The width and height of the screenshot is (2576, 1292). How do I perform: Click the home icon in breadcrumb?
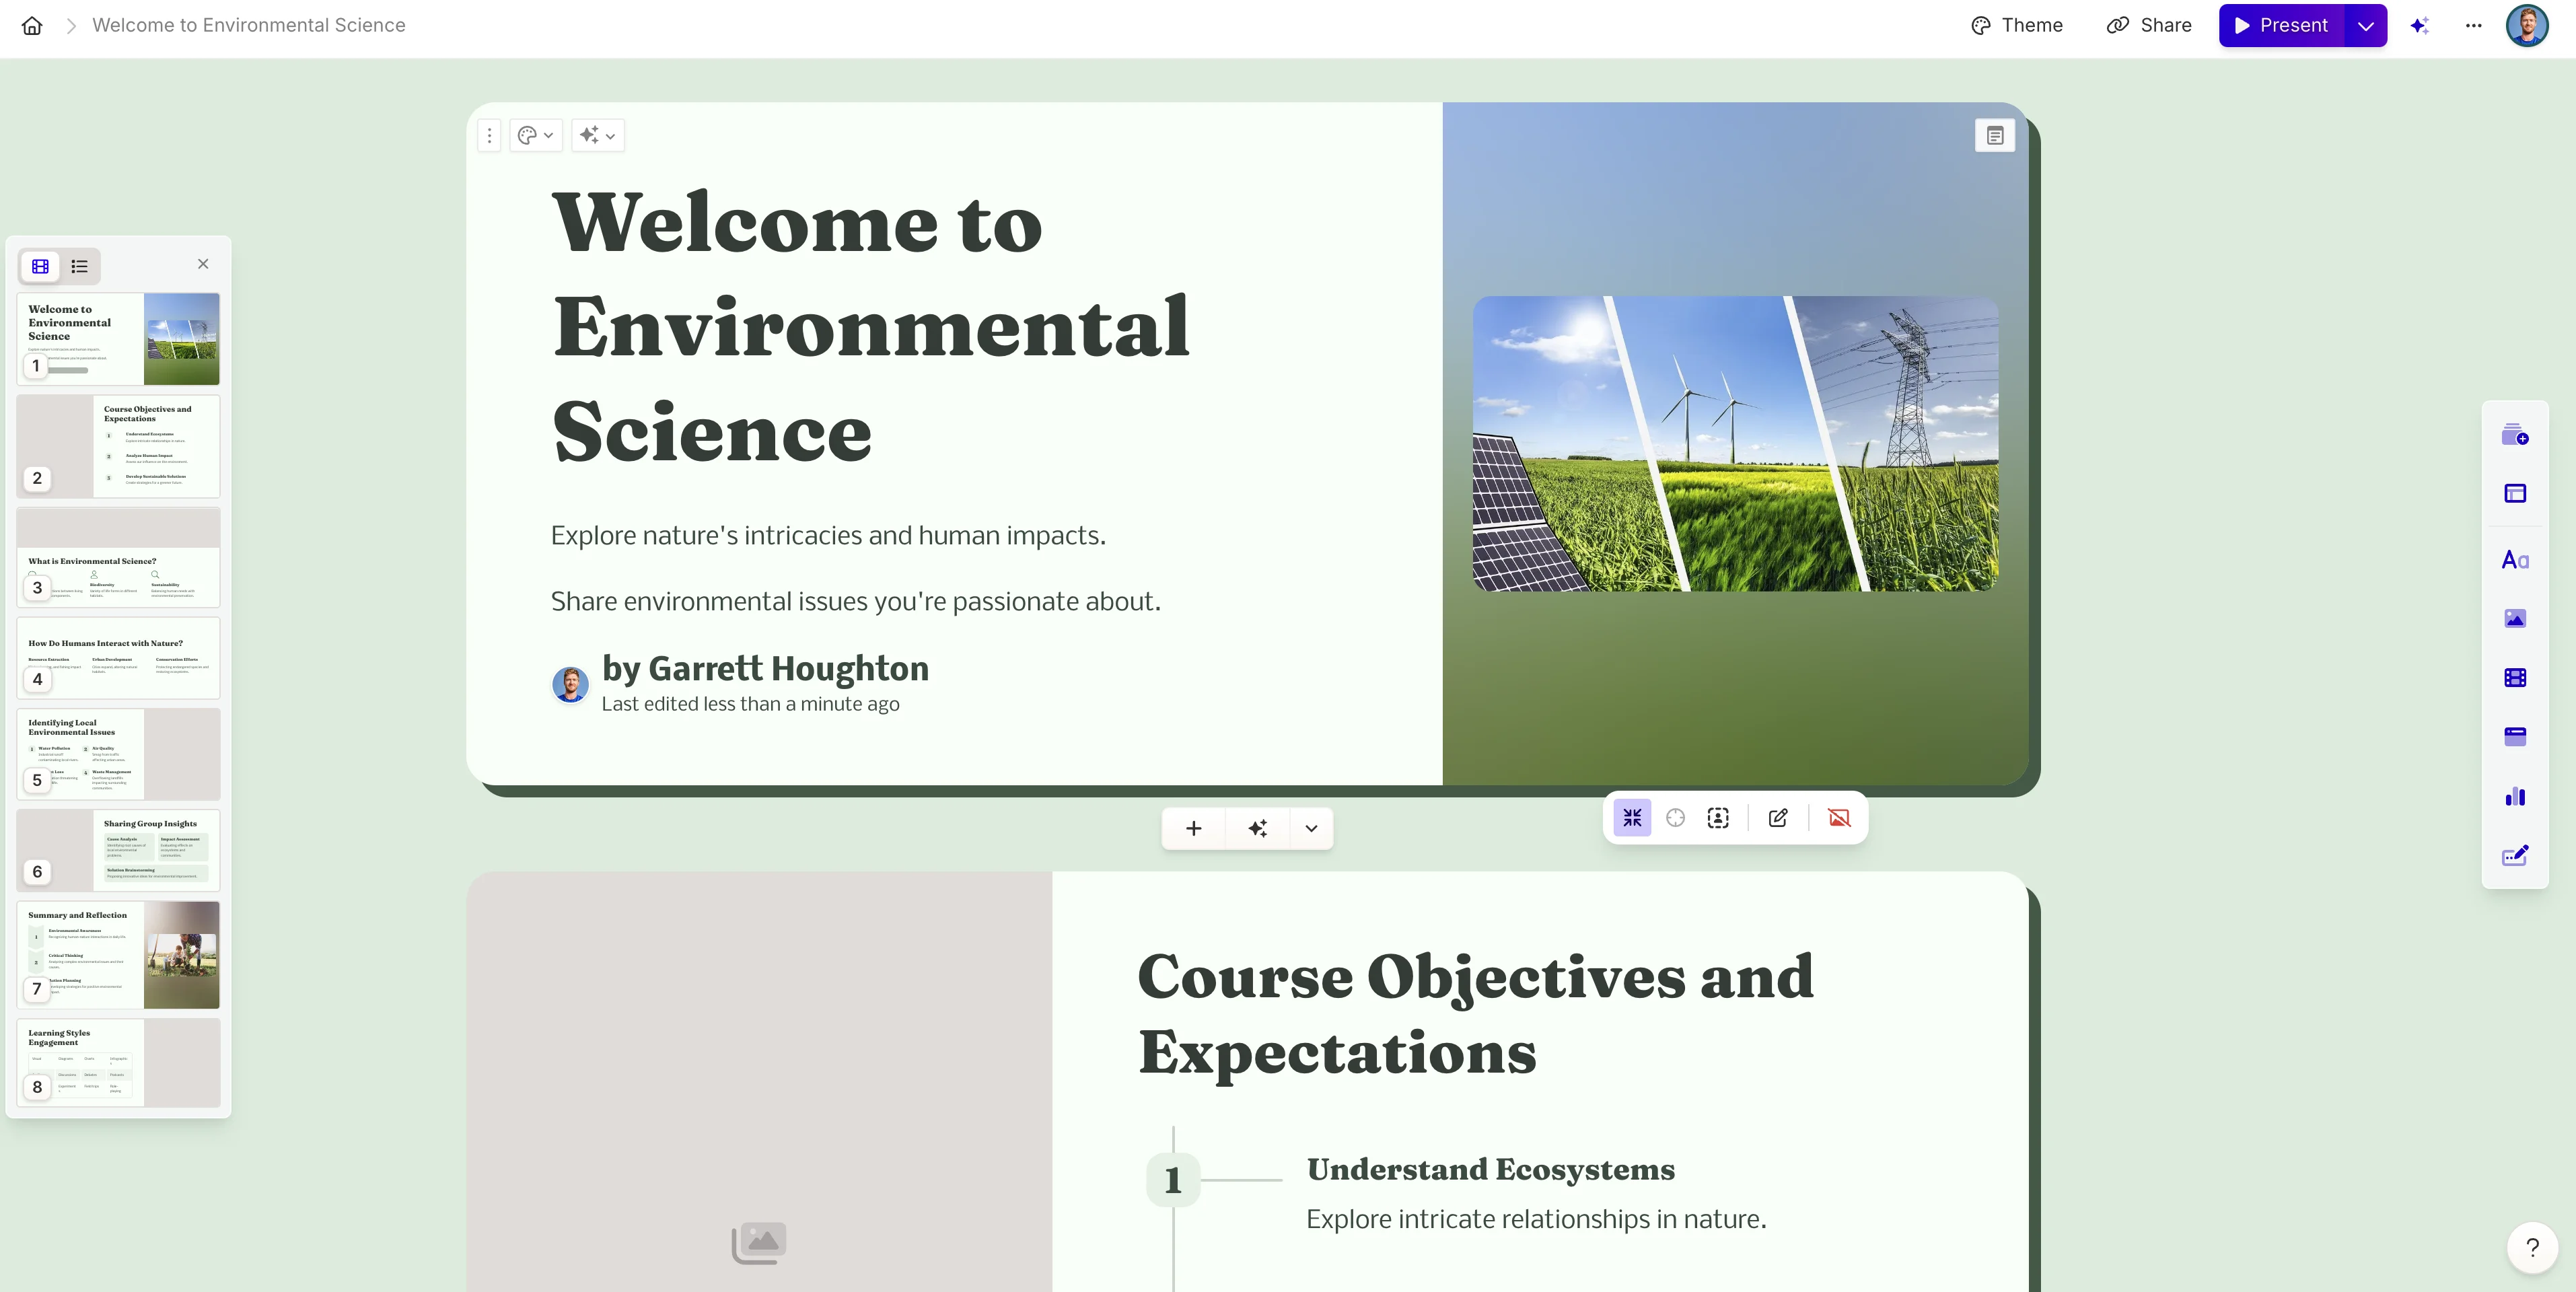pyautogui.click(x=32, y=25)
